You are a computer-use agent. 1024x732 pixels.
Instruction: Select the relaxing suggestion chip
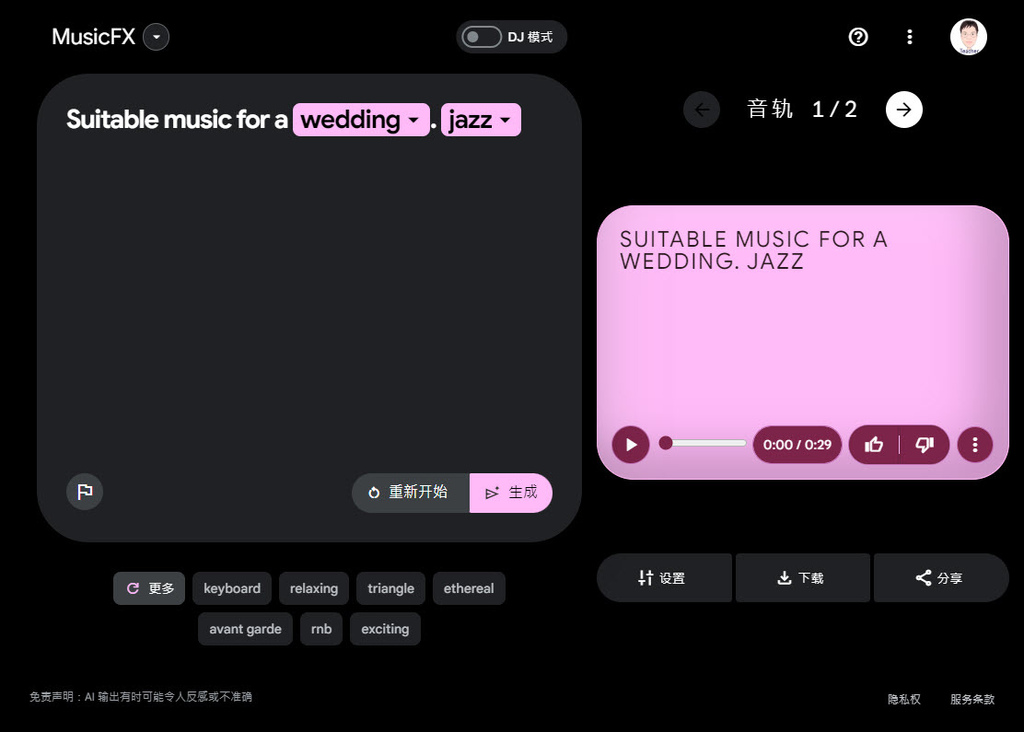(x=313, y=588)
